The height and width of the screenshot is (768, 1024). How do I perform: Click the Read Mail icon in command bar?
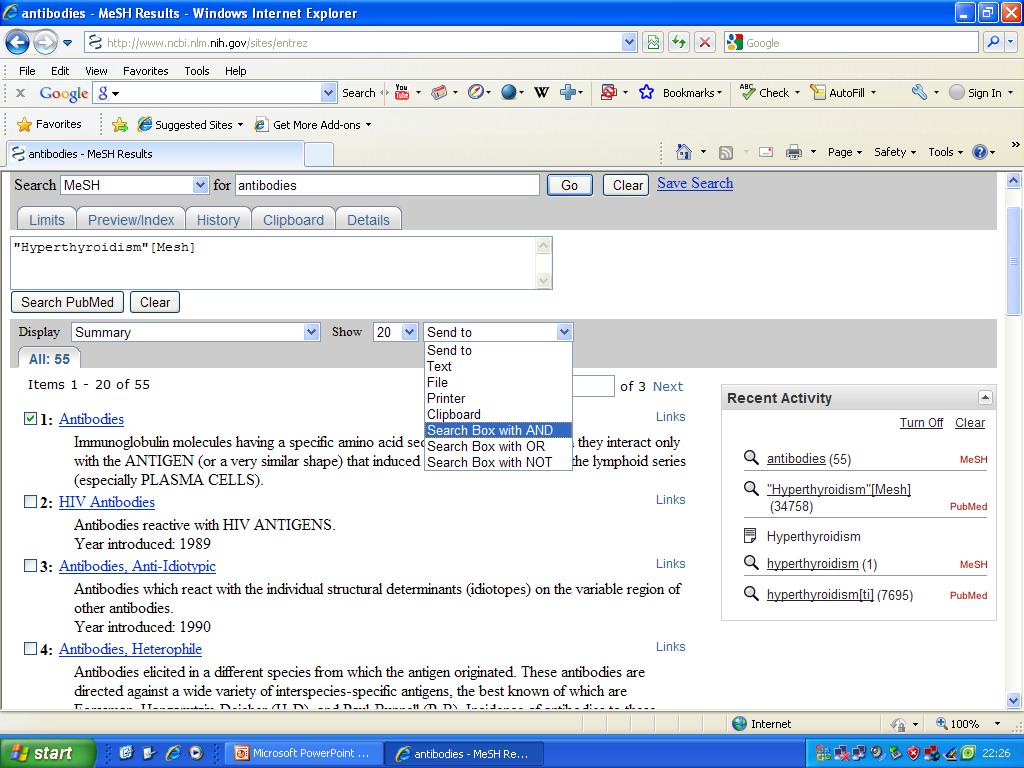pyautogui.click(x=766, y=152)
